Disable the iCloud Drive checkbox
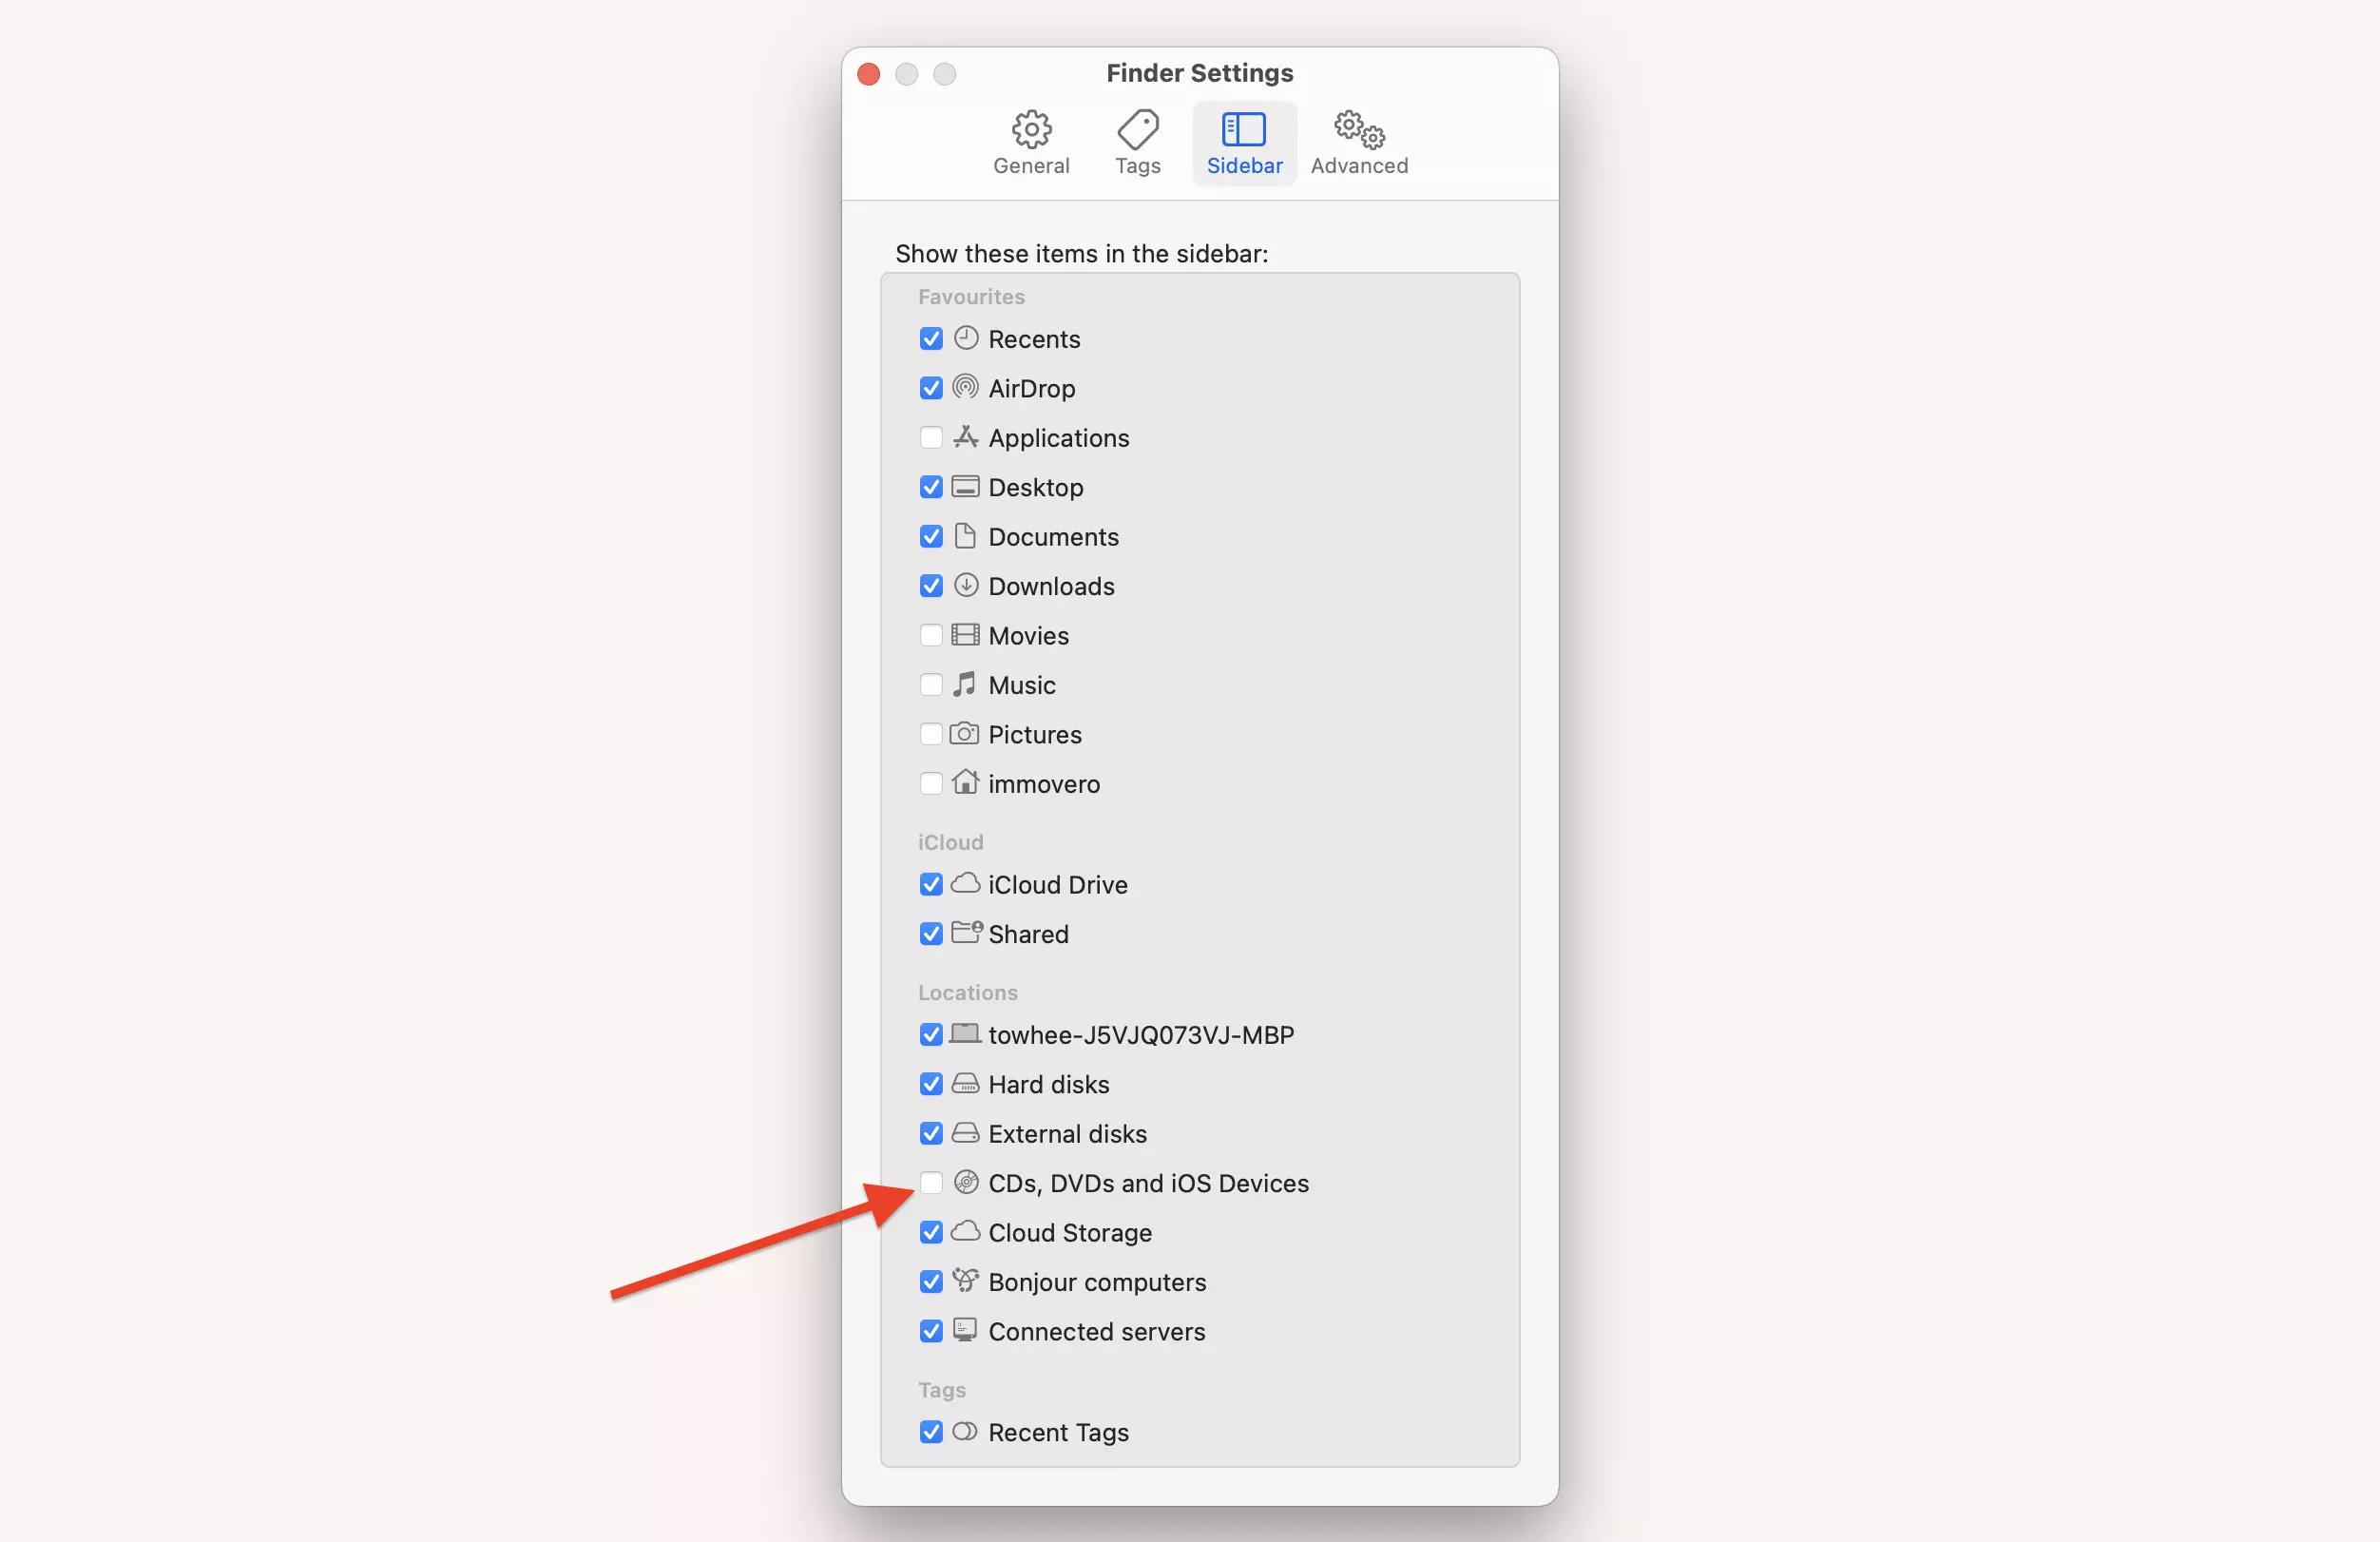2380x1542 pixels. pyautogui.click(x=930, y=885)
